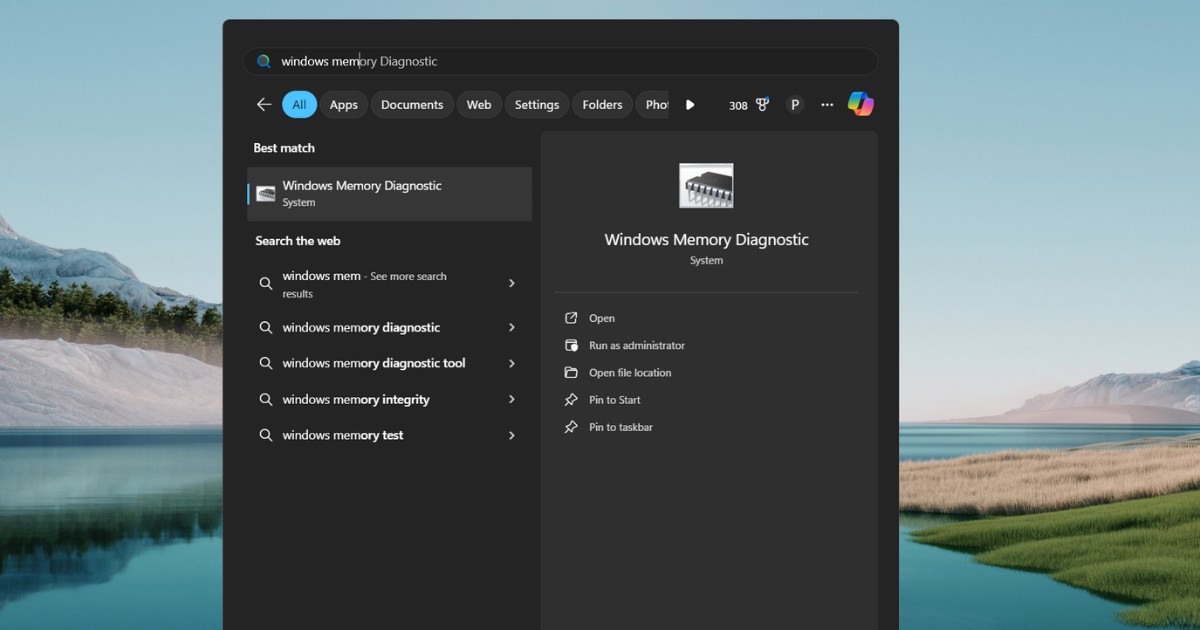Click the rewards points trophy icon
Viewport: 1200px width, 630px height.
pyautogui.click(x=762, y=105)
